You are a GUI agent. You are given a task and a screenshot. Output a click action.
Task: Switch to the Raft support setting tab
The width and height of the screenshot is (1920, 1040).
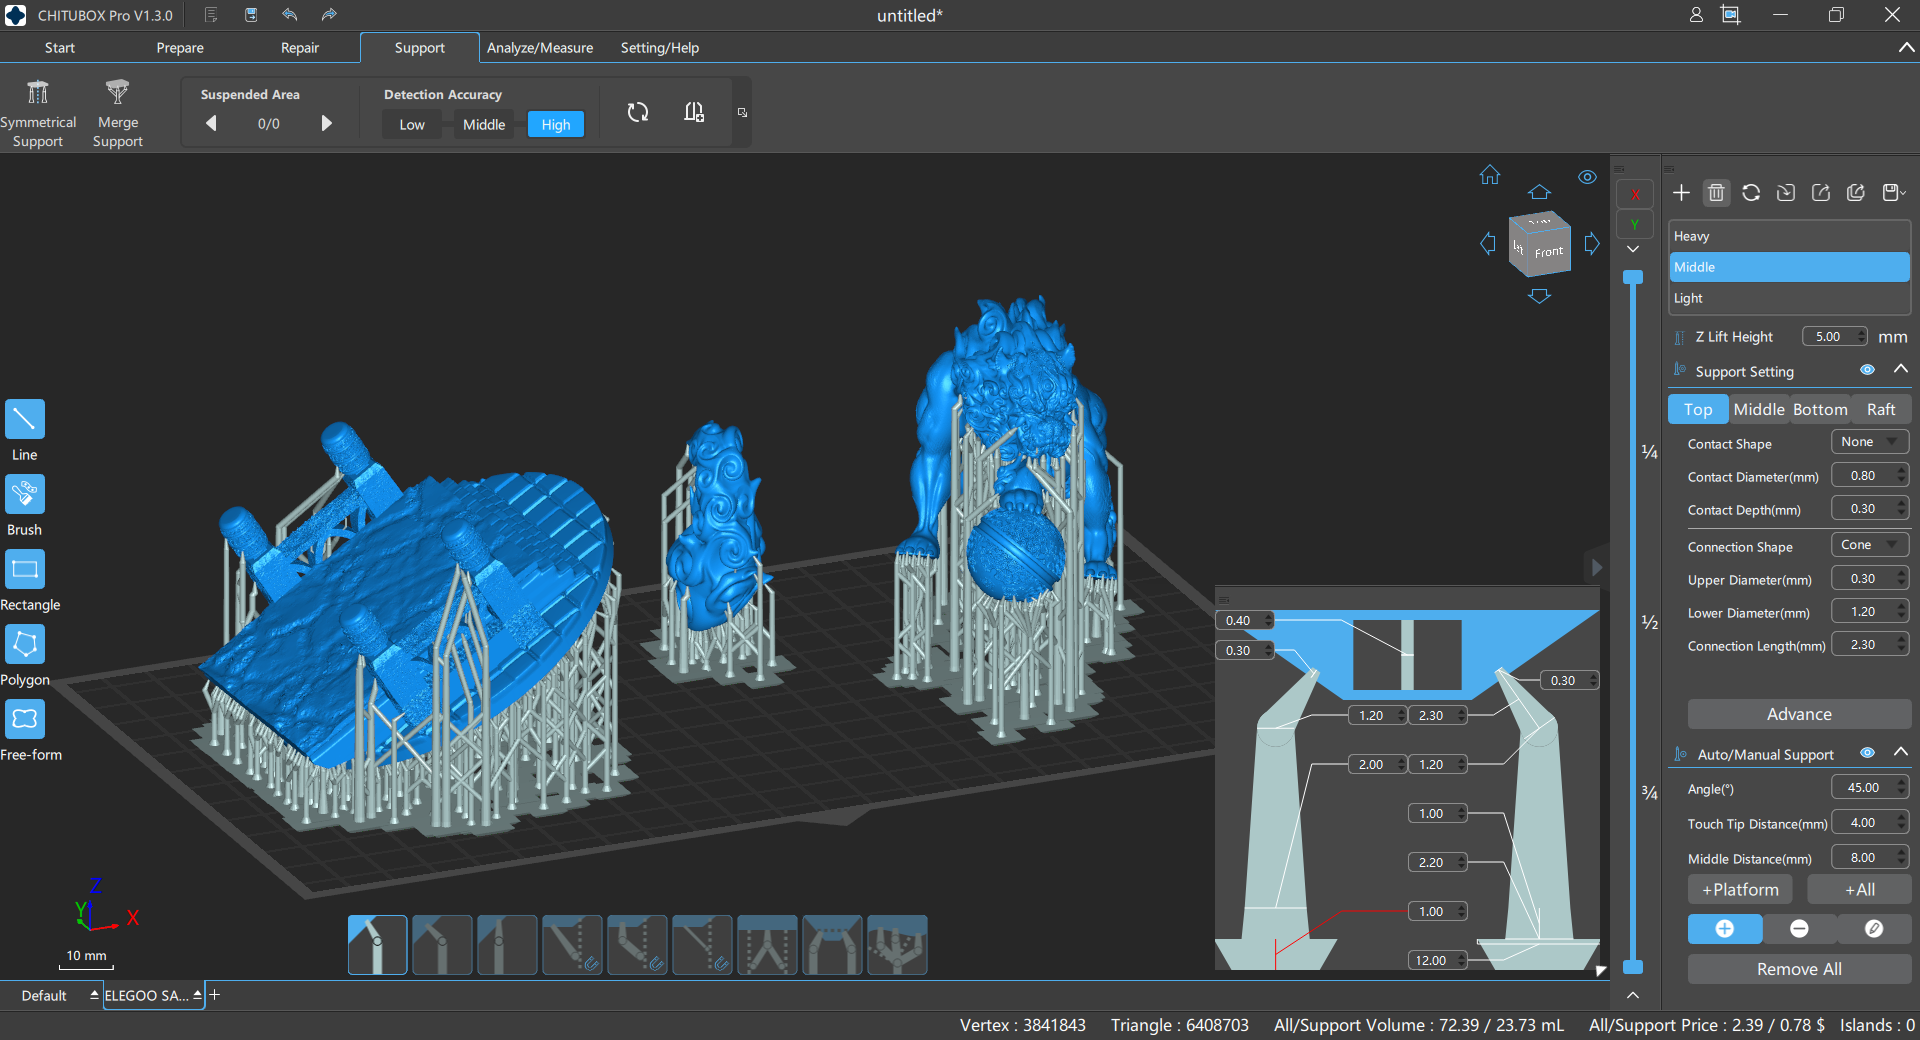click(x=1881, y=410)
